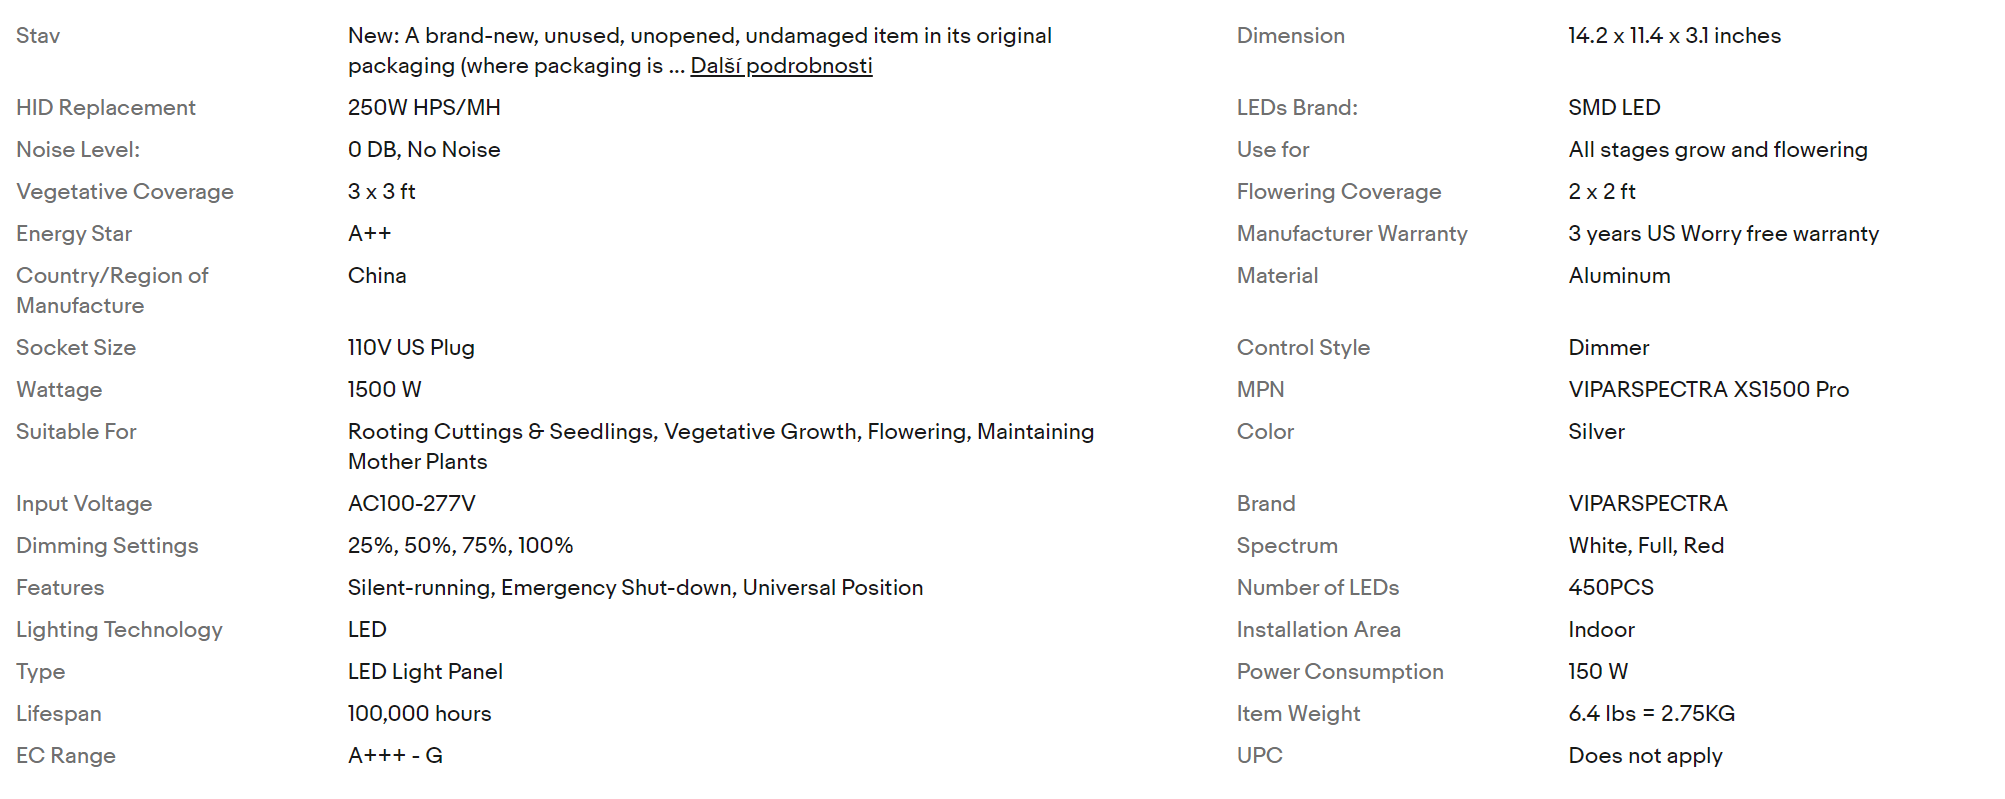Open the "Další podrobnosti" link

[781, 66]
